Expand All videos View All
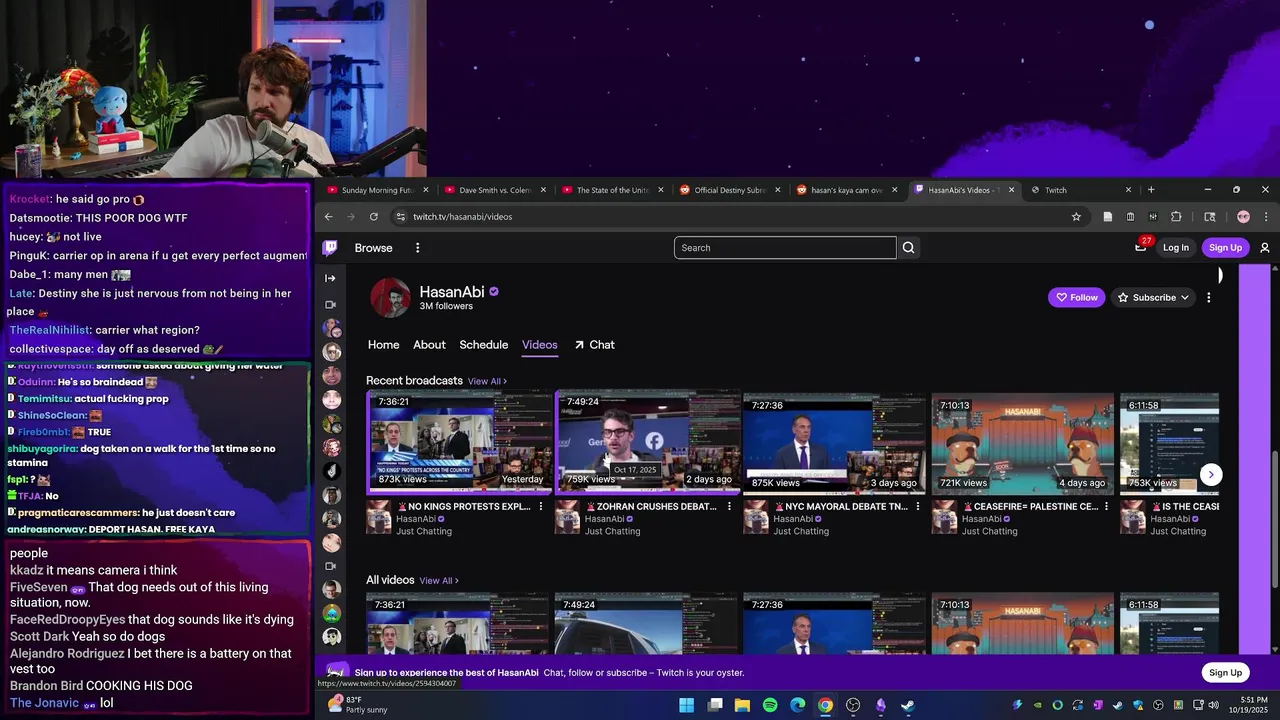 tap(439, 580)
